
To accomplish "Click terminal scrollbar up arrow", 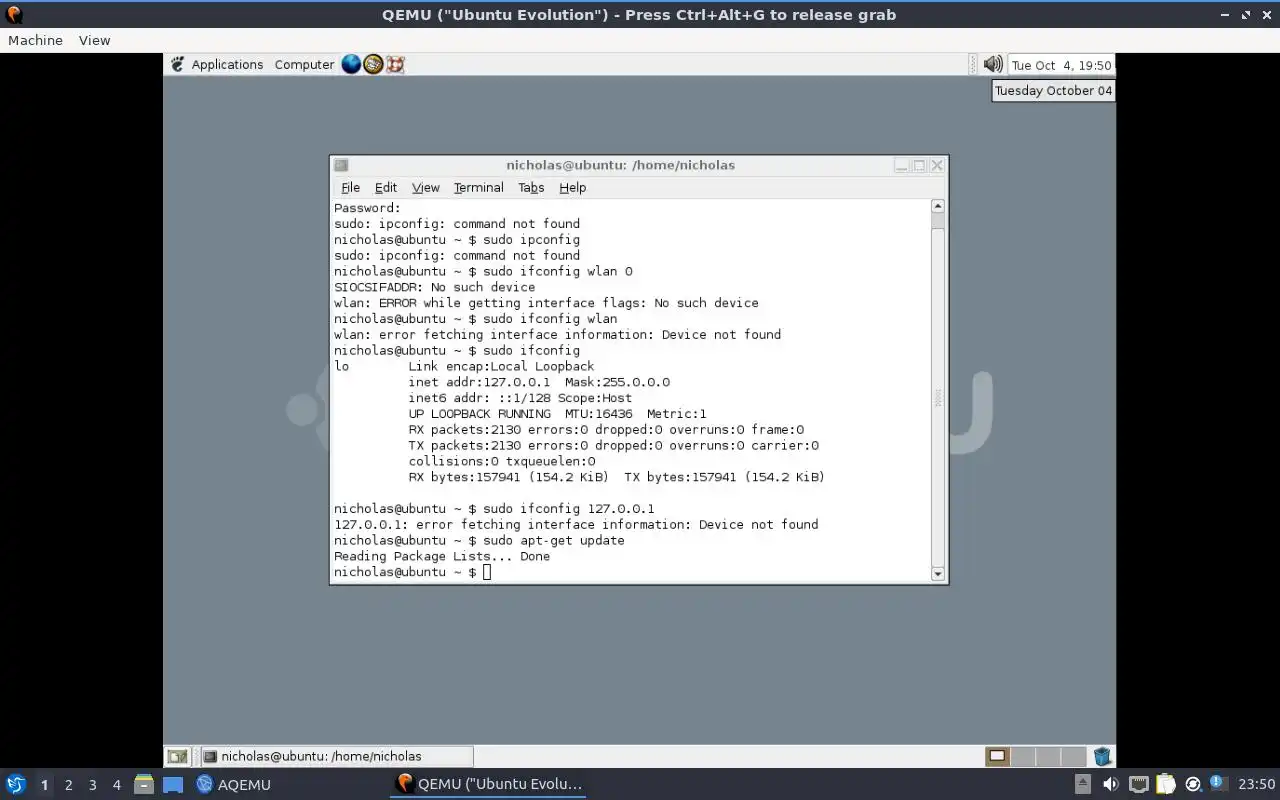I will [x=937, y=206].
